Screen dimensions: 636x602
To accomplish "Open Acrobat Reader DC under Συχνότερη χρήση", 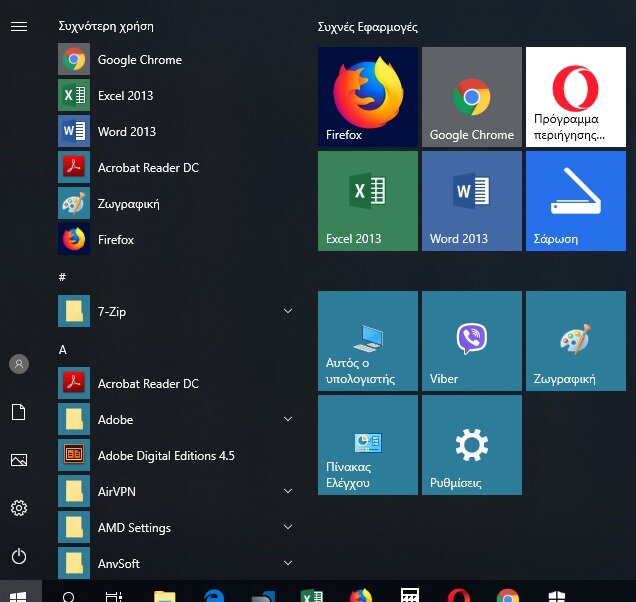I will pyautogui.click(x=176, y=168).
